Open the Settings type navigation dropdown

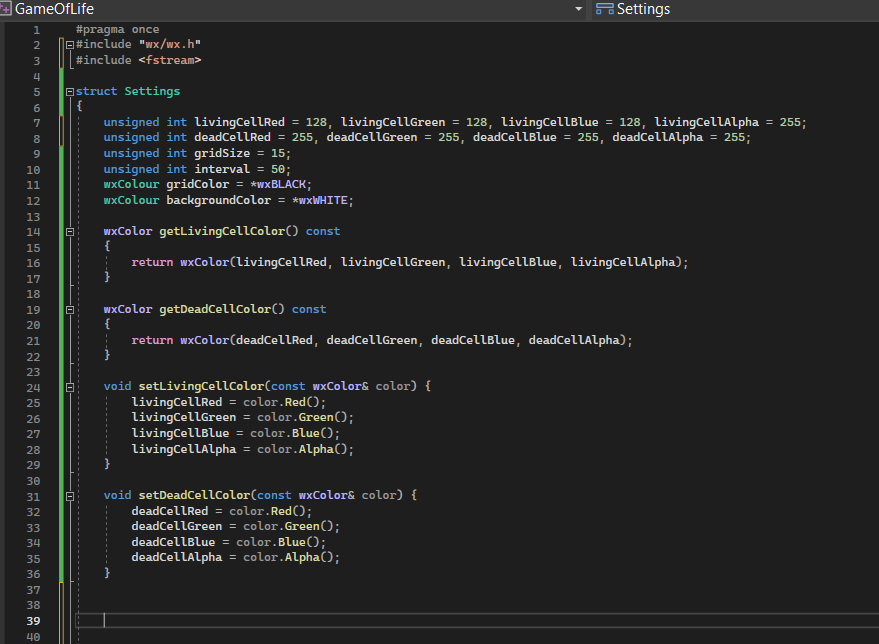click(x=643, y=9)
